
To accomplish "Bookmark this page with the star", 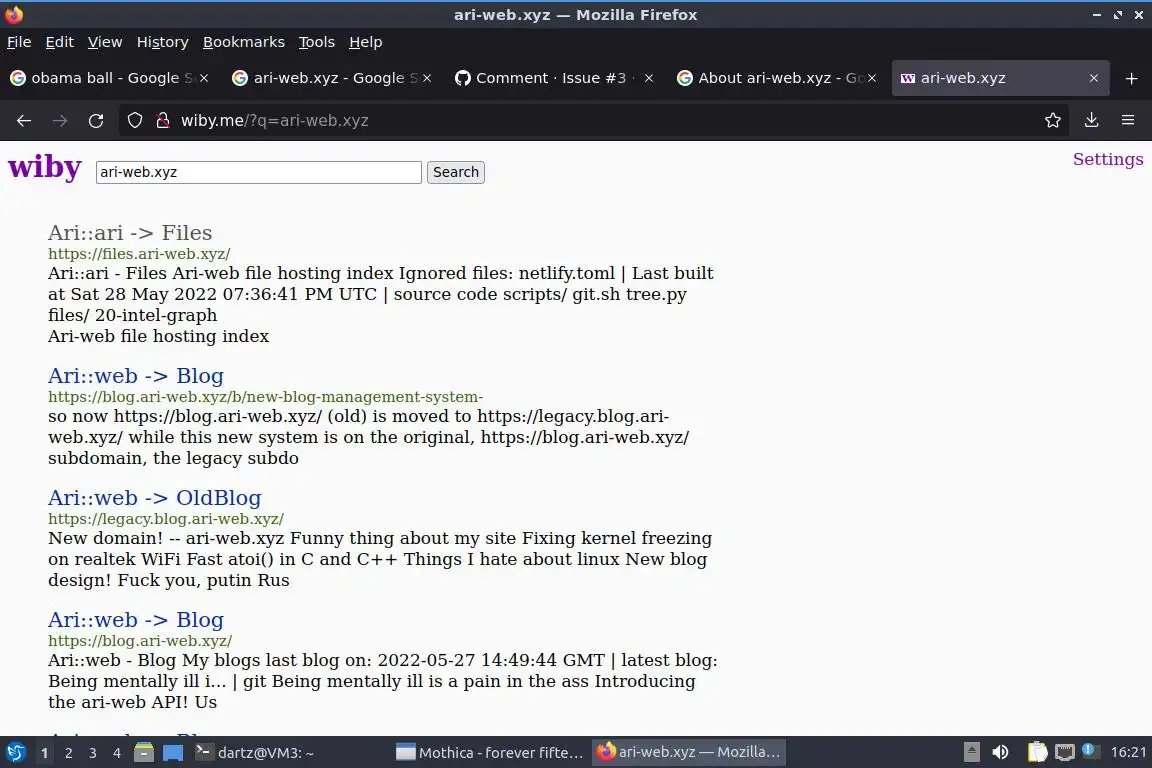I will (1052, 121).
